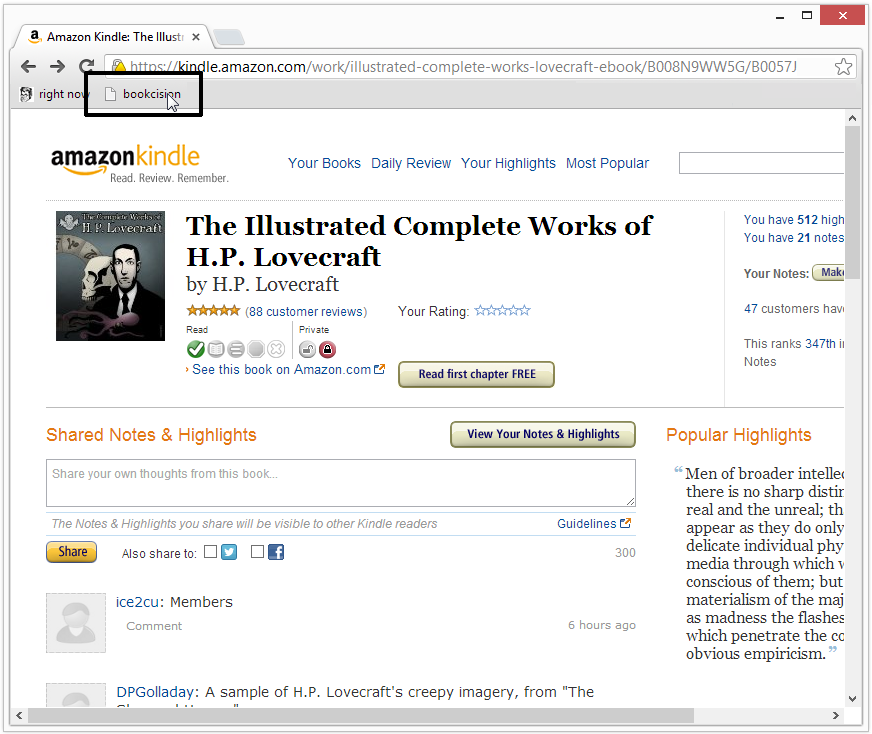This screenshot has height=734, width=872.
Task: Open ice2cu avatar image
Action: [76, 623]
